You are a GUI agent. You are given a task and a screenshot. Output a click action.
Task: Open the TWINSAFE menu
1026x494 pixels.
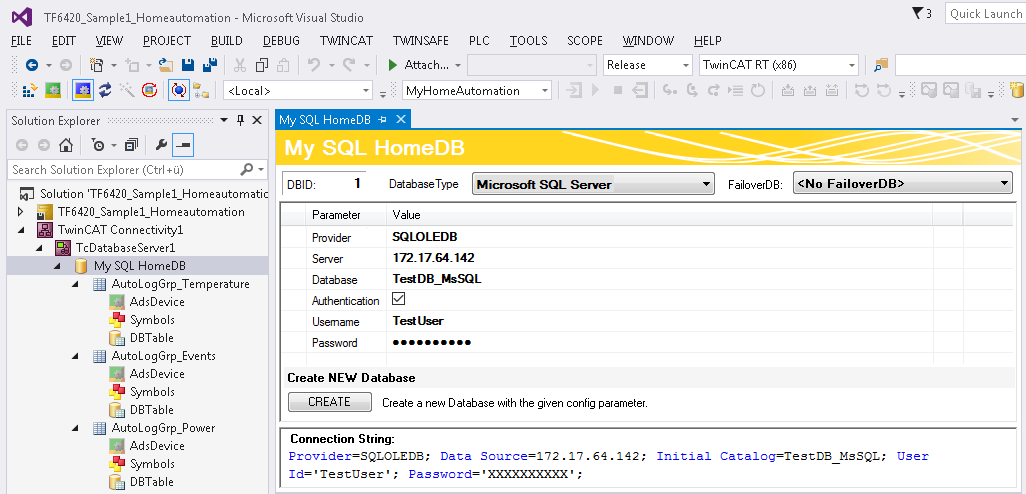(x=421, y=41)
